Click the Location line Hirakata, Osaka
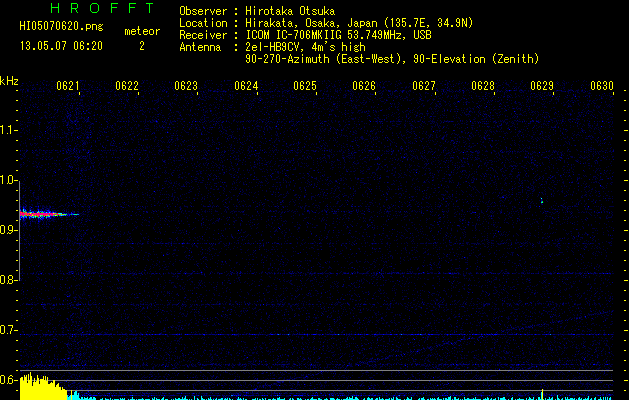Viewport: 629px width, 400px height. (x=359, y=23)
